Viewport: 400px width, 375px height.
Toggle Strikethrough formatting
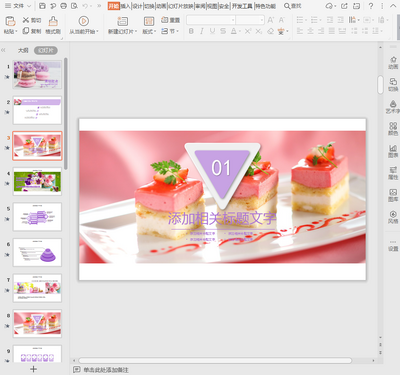(x=223, y=31)
